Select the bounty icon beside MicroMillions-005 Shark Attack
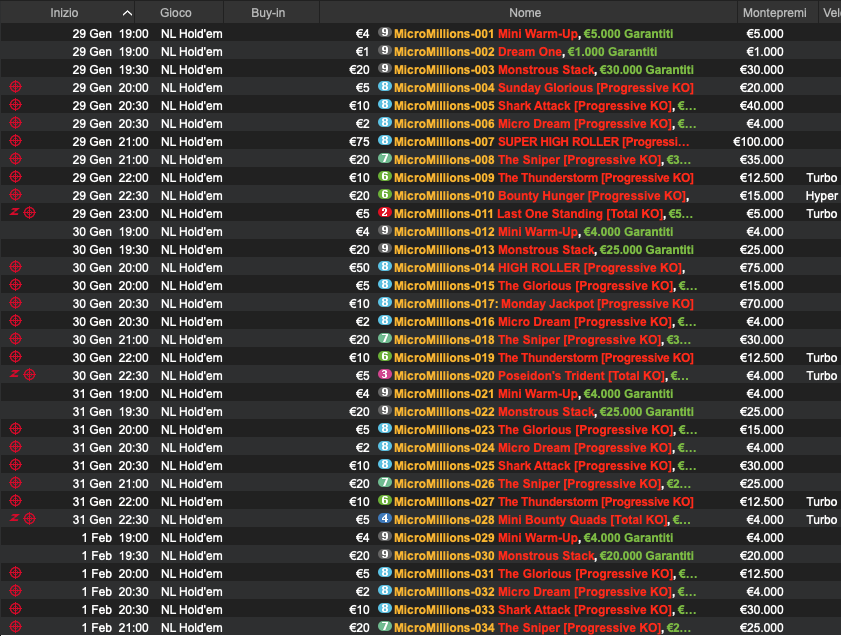Screen dimensions: 841x636 tap(16, 105)
